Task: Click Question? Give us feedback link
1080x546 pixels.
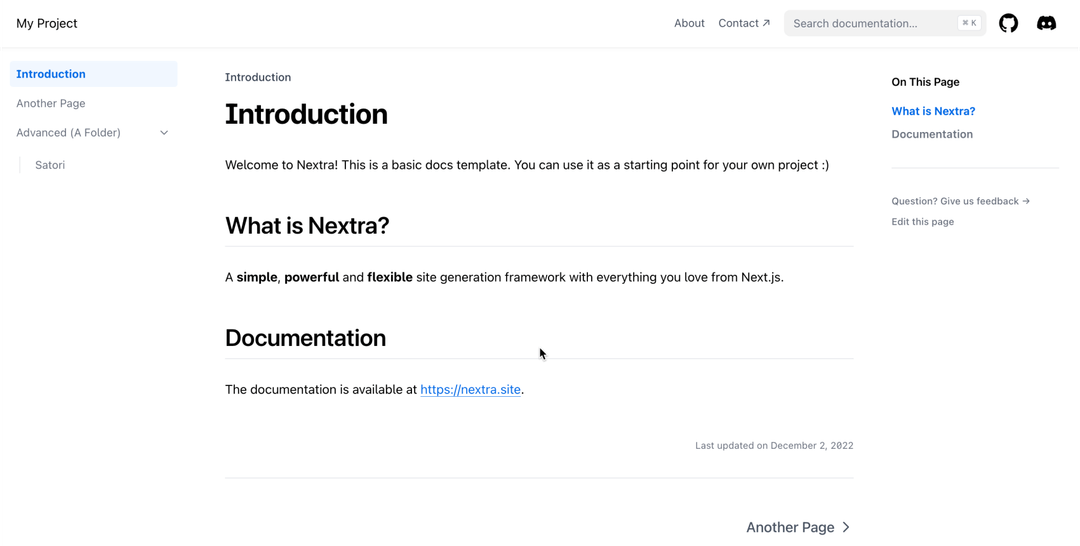Action: coord(960,201)
